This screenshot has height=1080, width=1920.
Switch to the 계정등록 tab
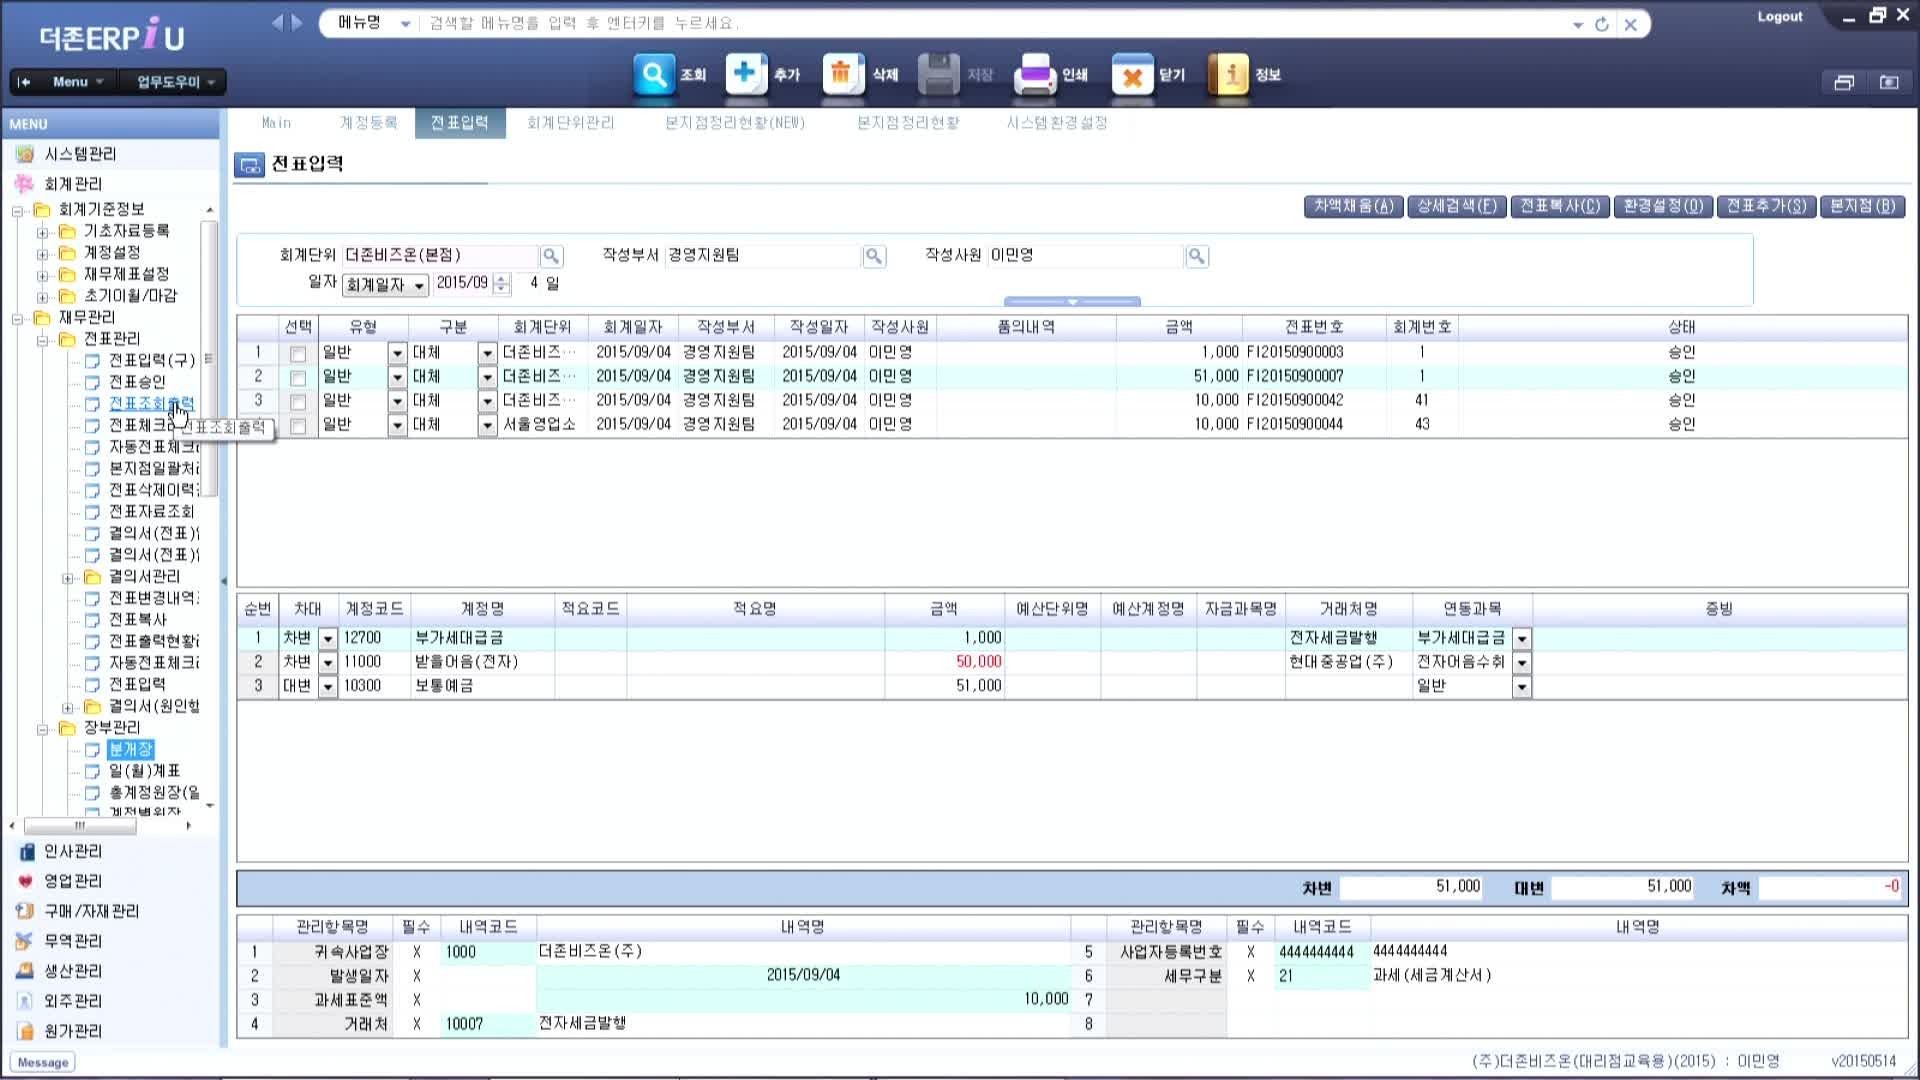(369, 123)
